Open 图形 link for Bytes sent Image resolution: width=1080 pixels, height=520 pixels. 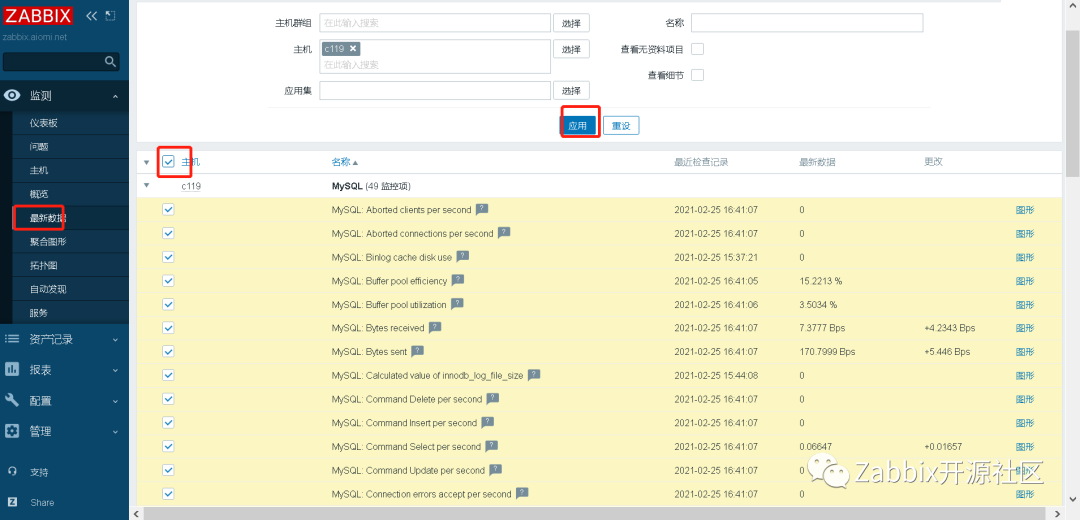1025,352
